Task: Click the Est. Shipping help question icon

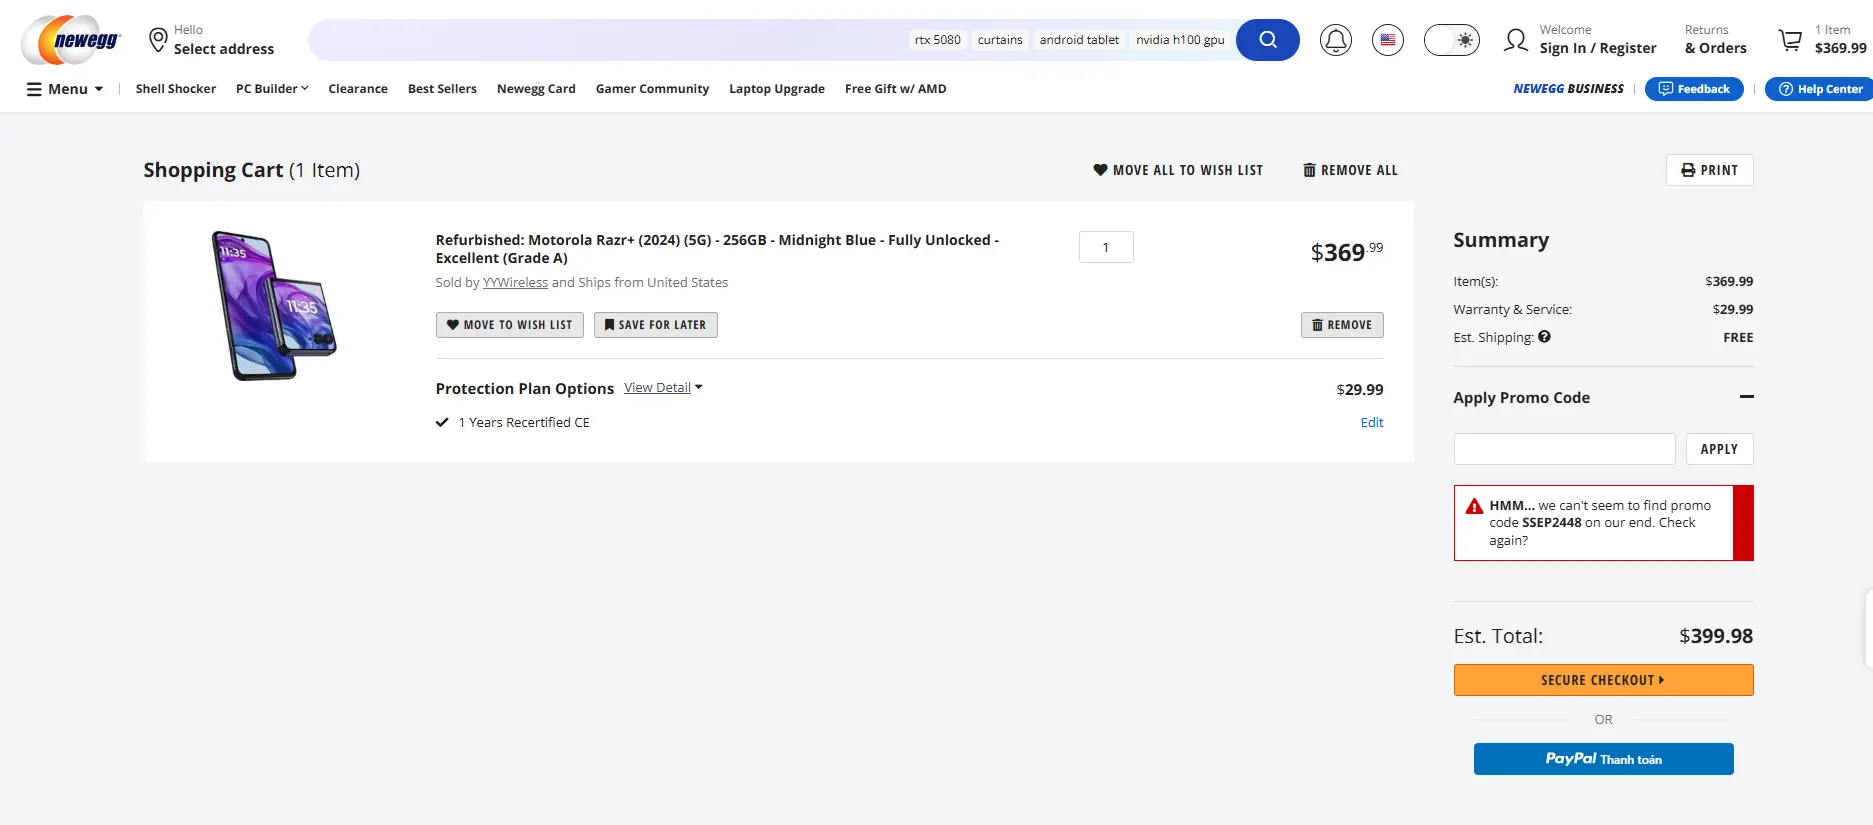Action: pyautogui.click(x=1544, y=337)
